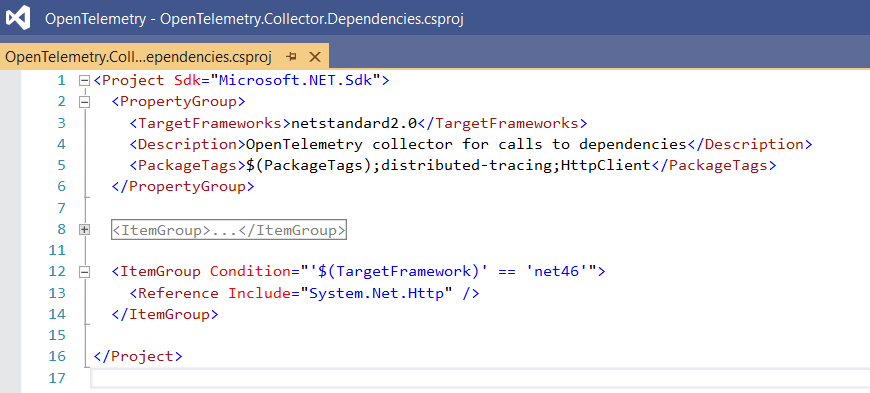Screen dimensions: 870x393
Task: Click the closing </PropertyGroup> tag on line 6
Action: tap(183, 187)
